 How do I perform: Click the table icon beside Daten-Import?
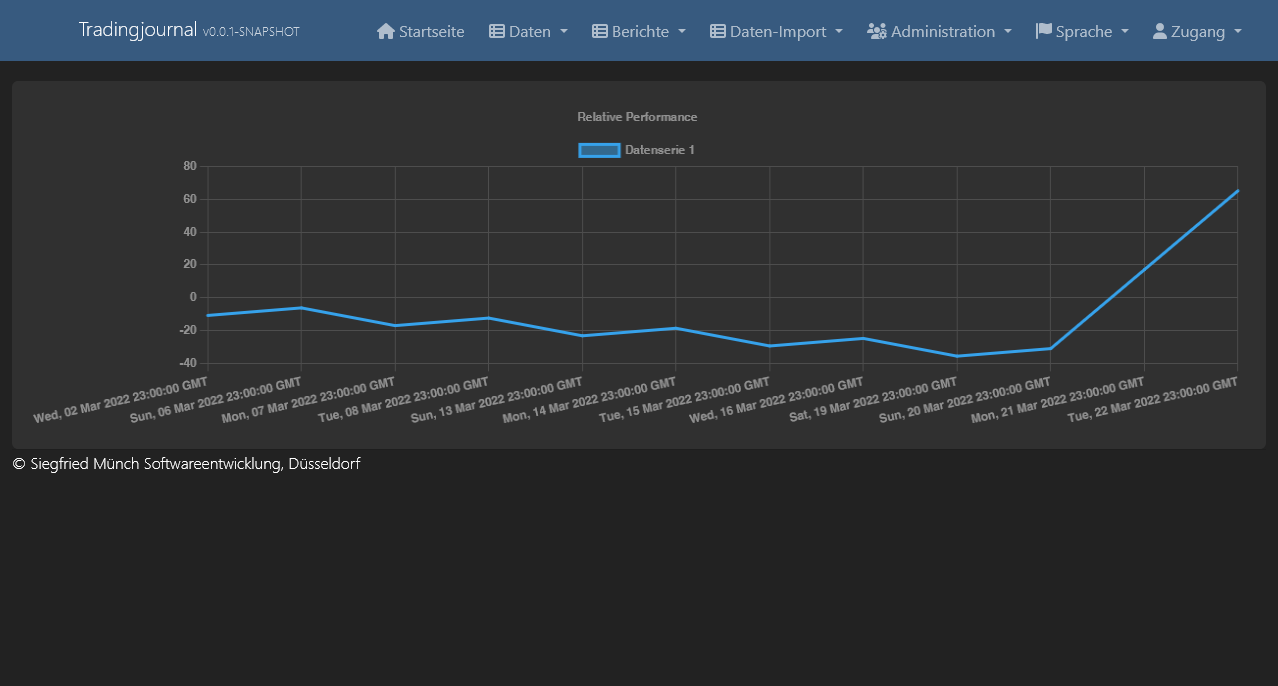718,31
